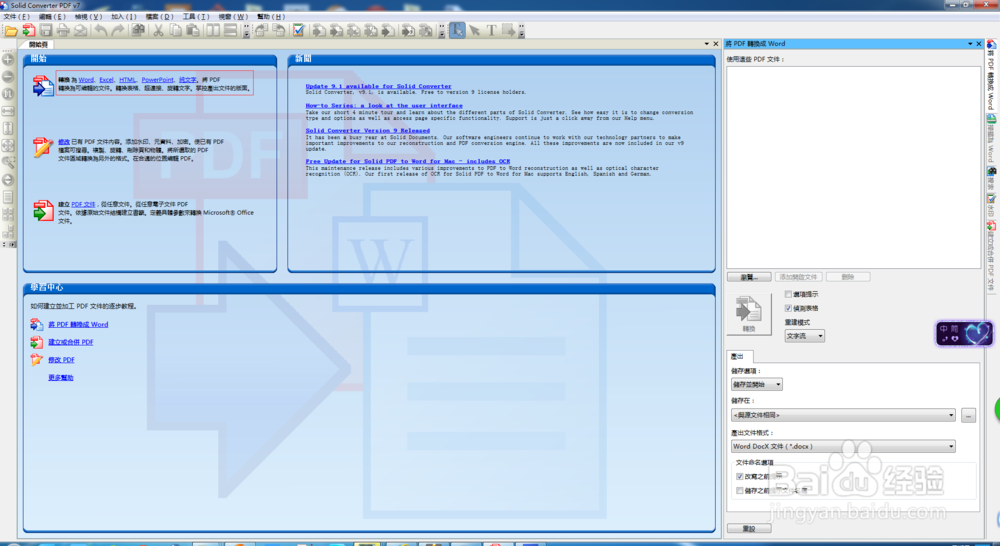Image resolution: width=1000 pixels, height=546 pixels.
Task: Open the vertical PDF to Word side tab
Action: (991, 75)
